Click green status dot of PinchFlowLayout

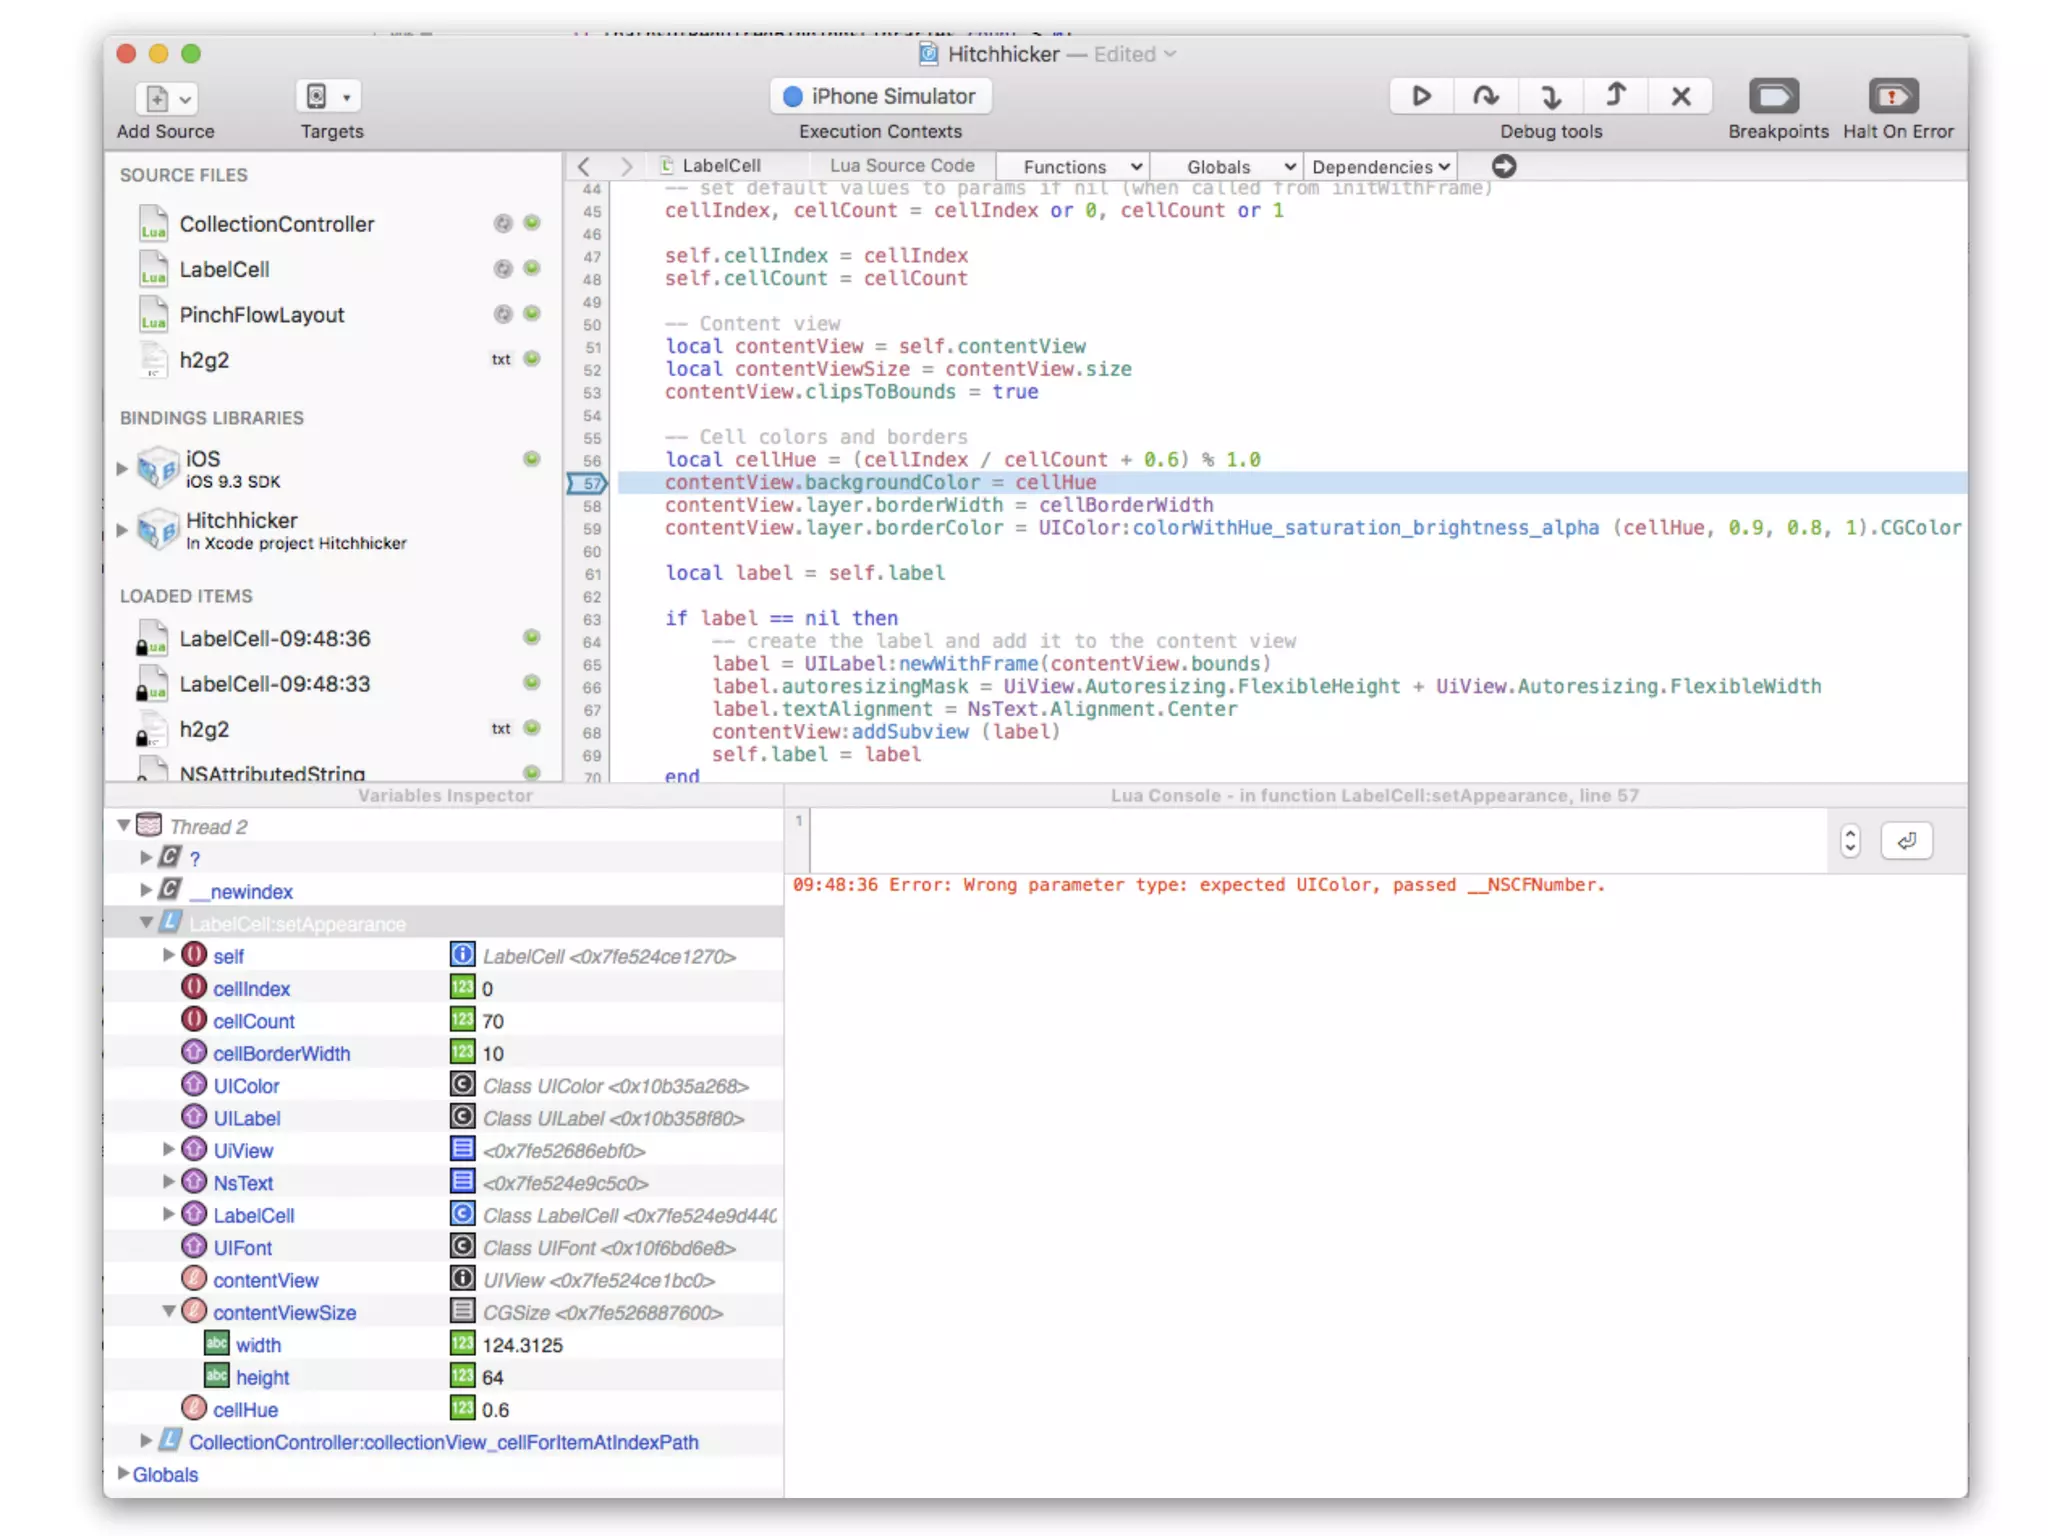[532, 313]
